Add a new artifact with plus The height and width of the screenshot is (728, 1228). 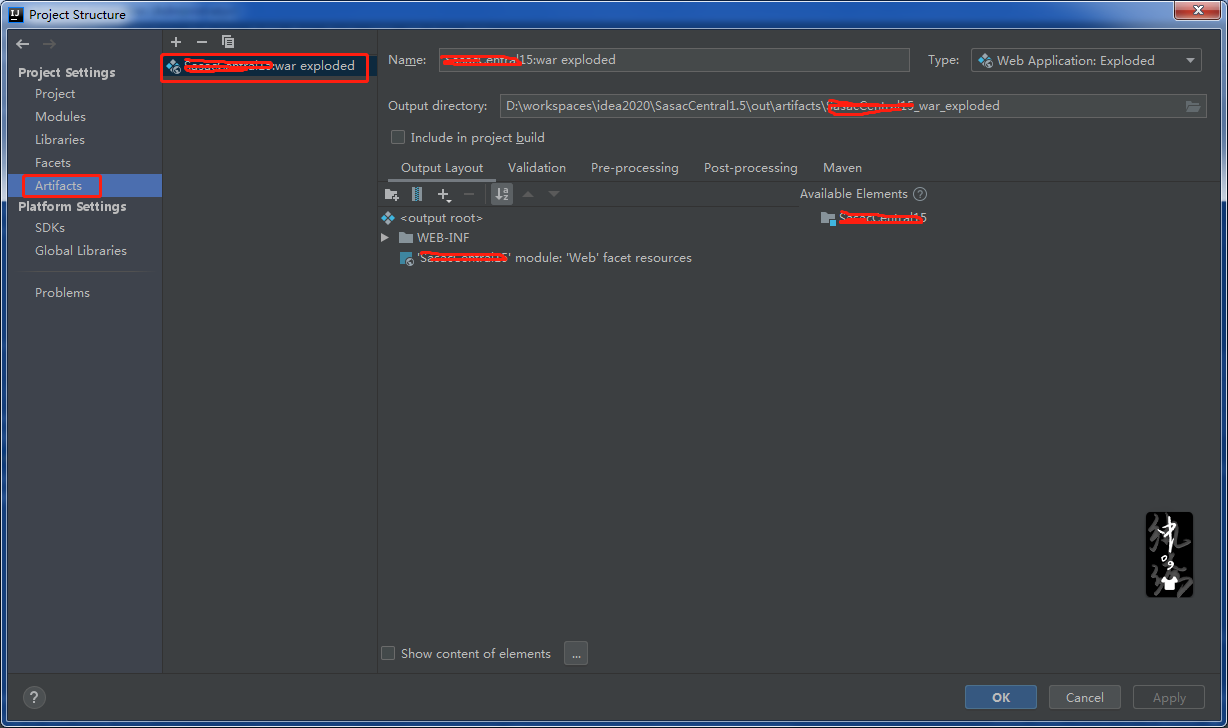pyautogui.click(x=176, y=42)
